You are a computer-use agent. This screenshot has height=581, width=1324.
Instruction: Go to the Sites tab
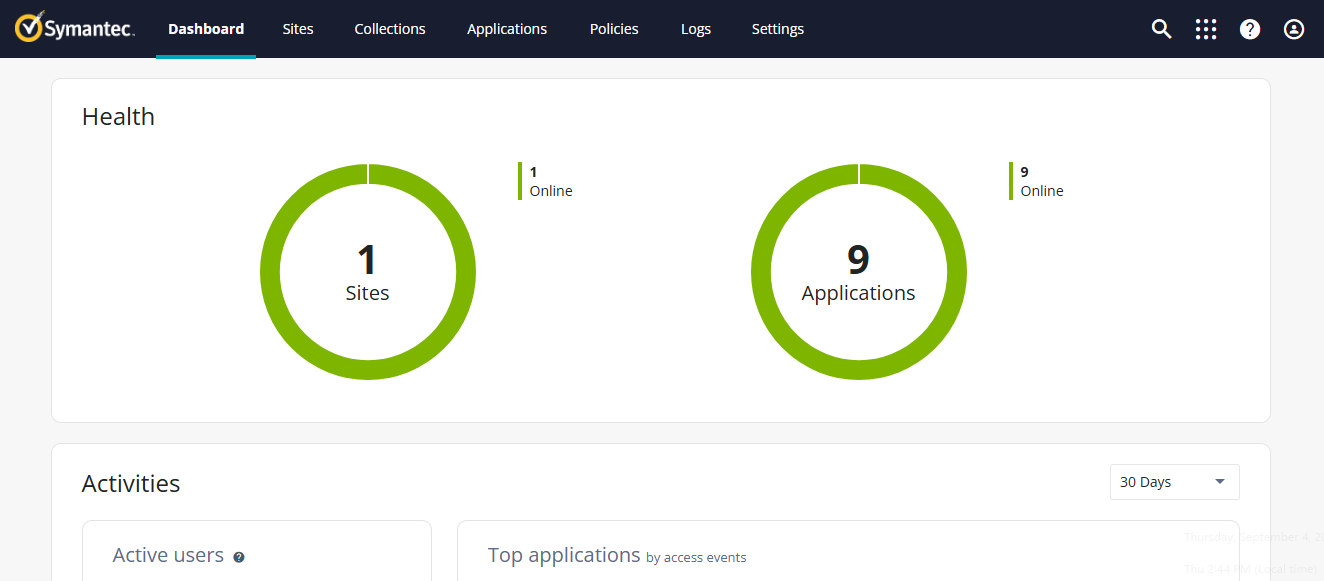(x=298, y=29)
